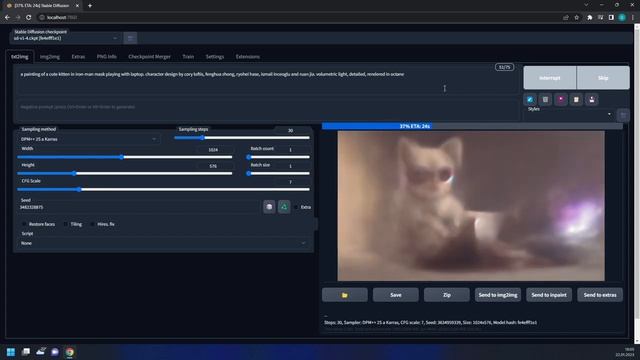This screenshot has width=640, height=360.
Task: Enable the Hires. fix checkbox
Action: (92, 224)
